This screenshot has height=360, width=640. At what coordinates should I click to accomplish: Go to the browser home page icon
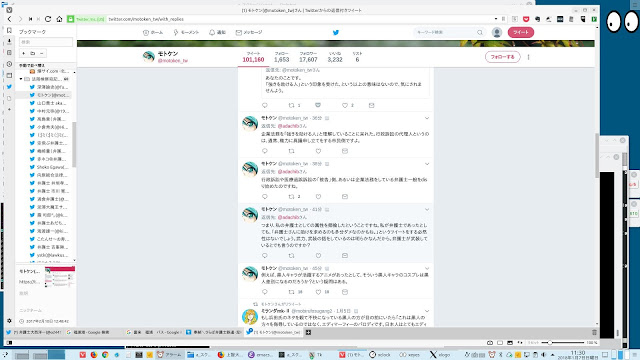[x=59, y=19]
